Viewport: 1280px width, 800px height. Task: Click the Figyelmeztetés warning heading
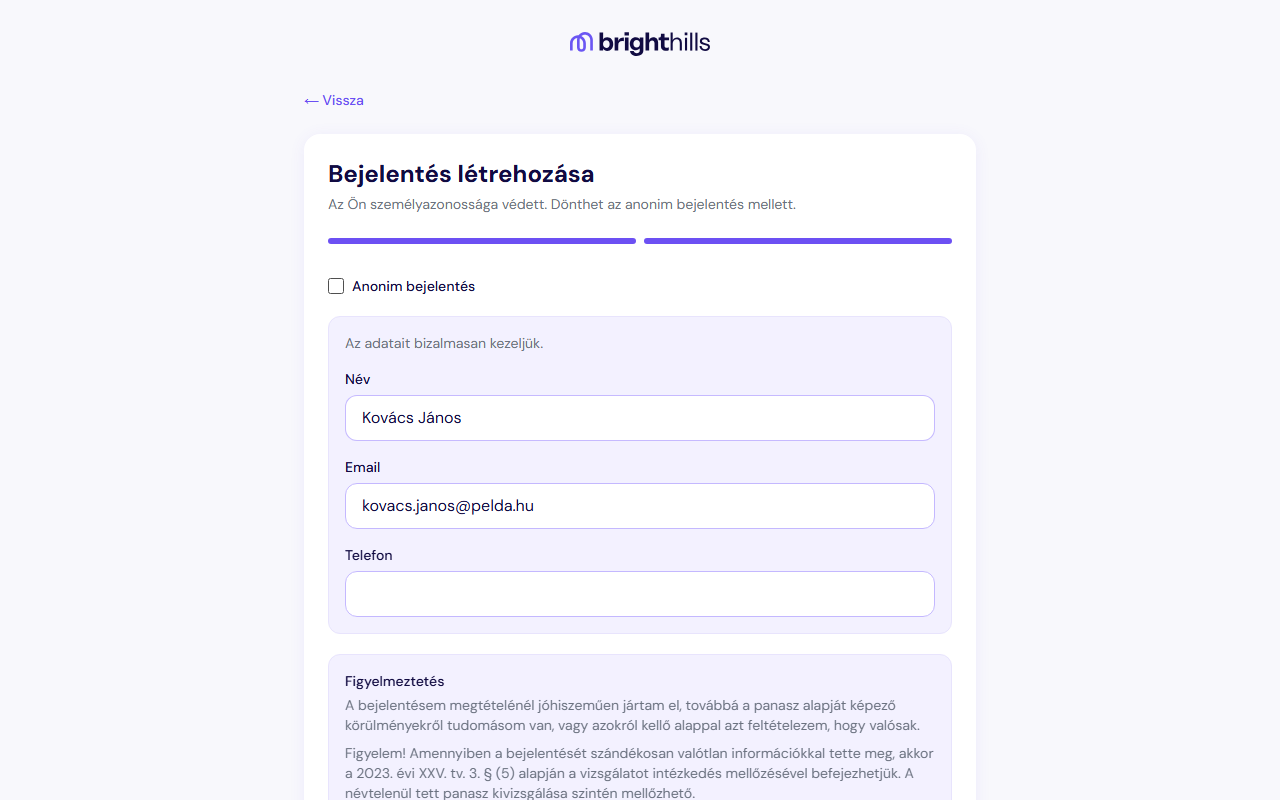point(395,682)
